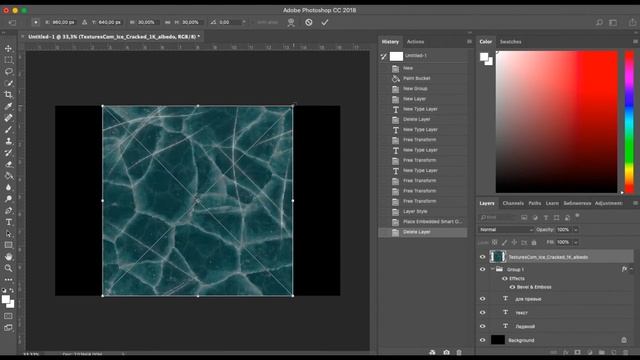The image size is (640, 360).
Task: Switch to the Actions tab
Action: click(415, 42)
